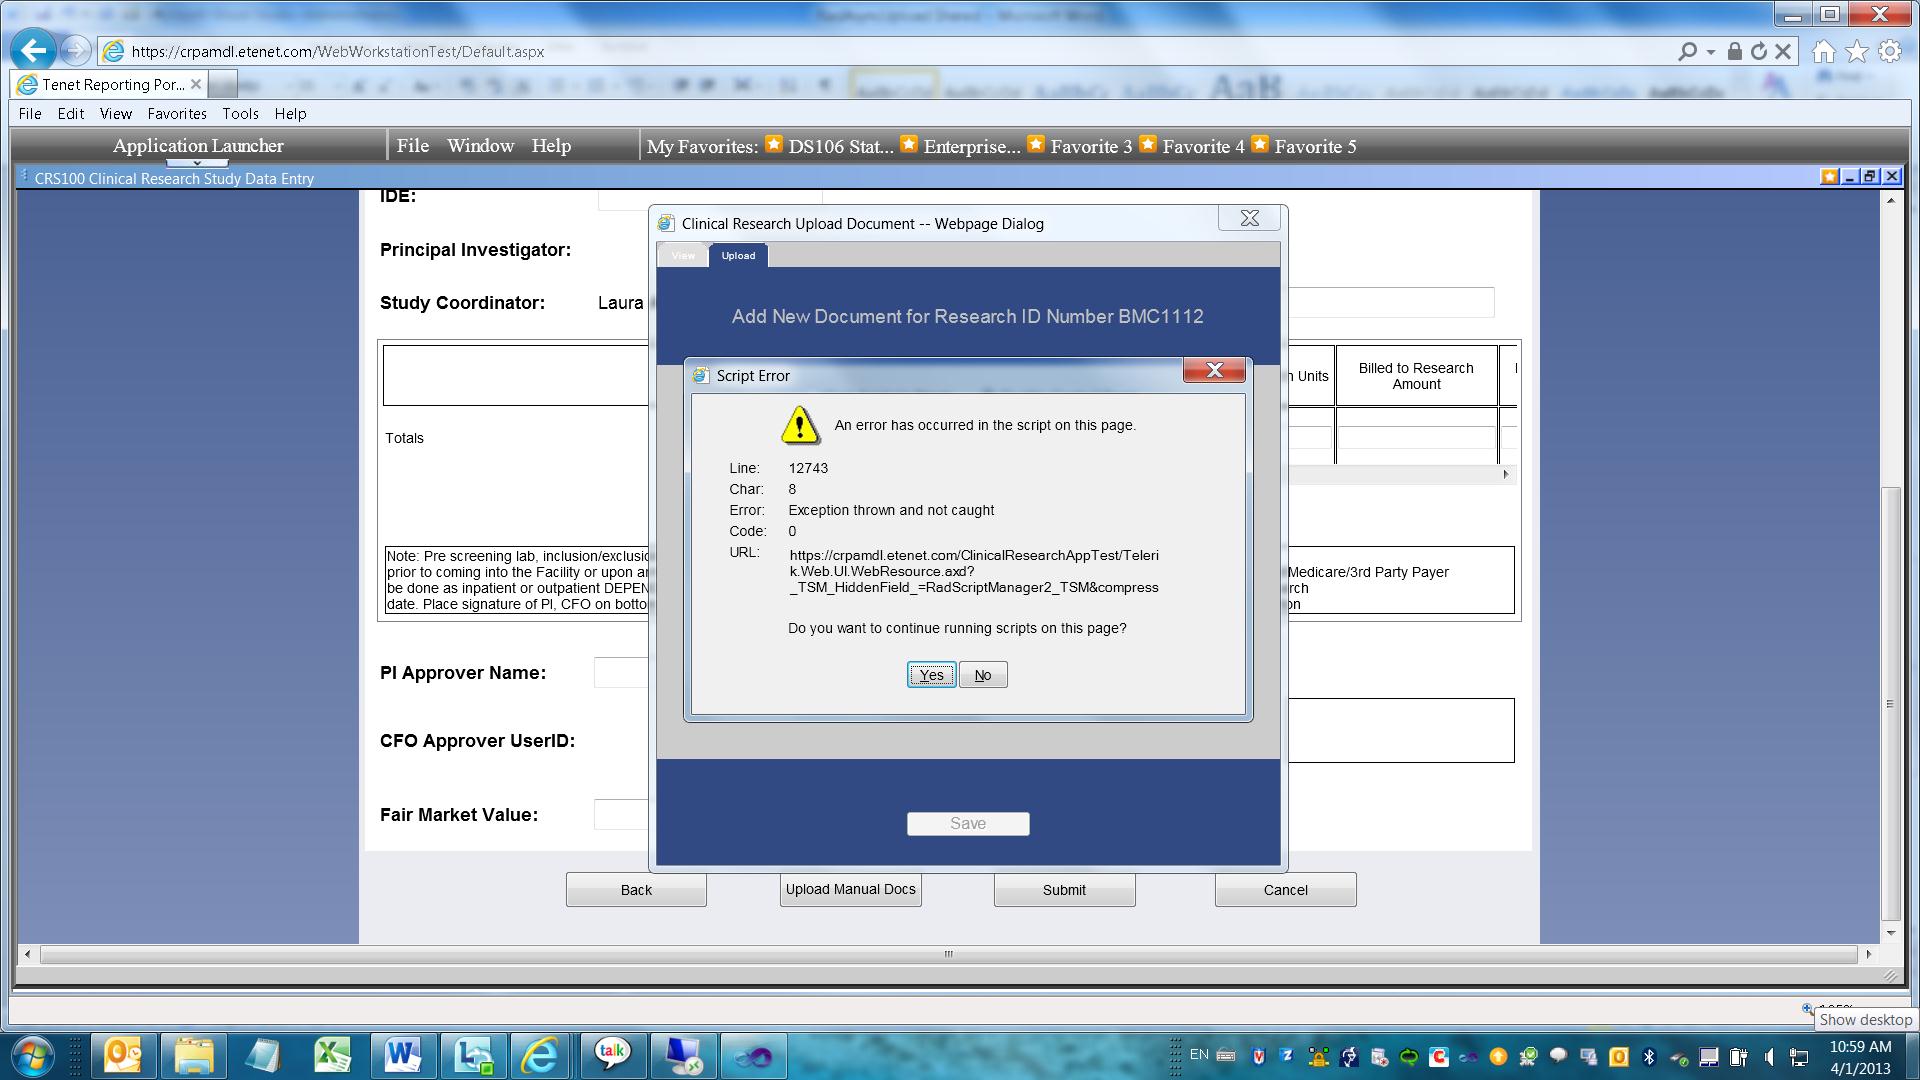Click the IE back arrow button
This screenshot has width=1920, height=1080.
pos(34,51)
